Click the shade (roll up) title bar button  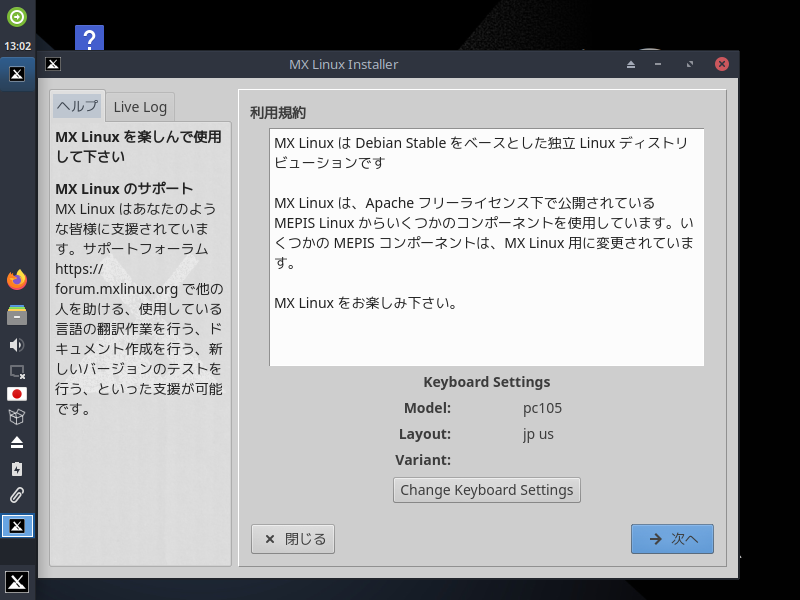(631, 64)
